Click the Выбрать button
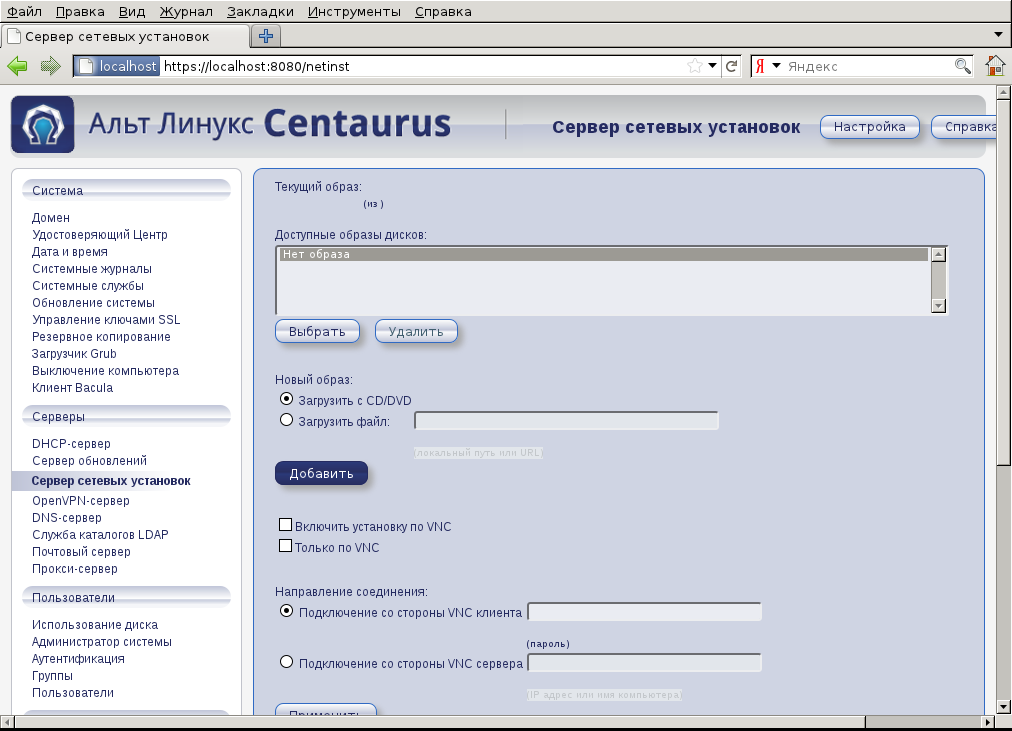This screenshot has width=1012, height=731. [x=317, y=332]
